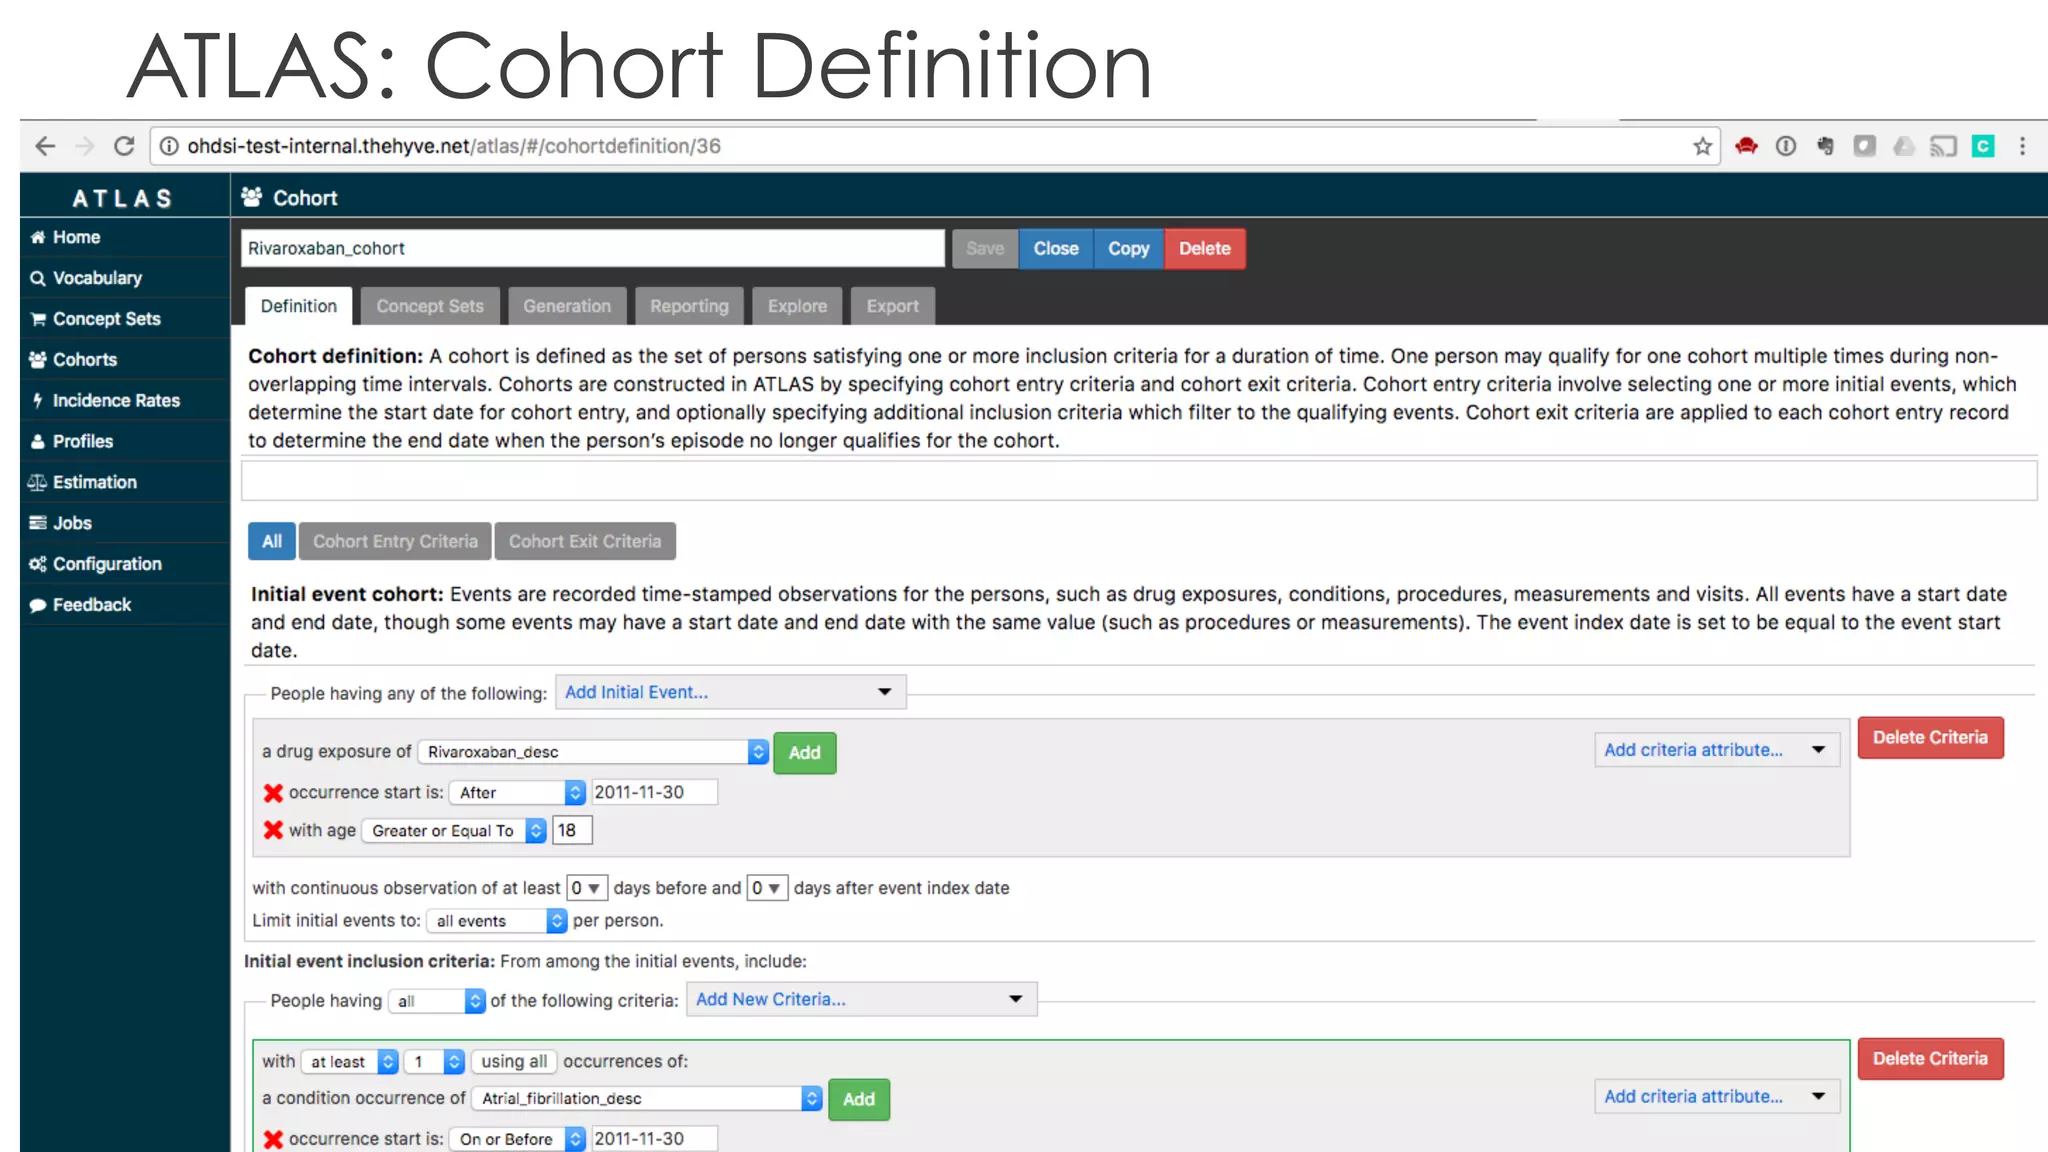
Task: Go to Estimation in the sidebar
Action: pos(94,482)
